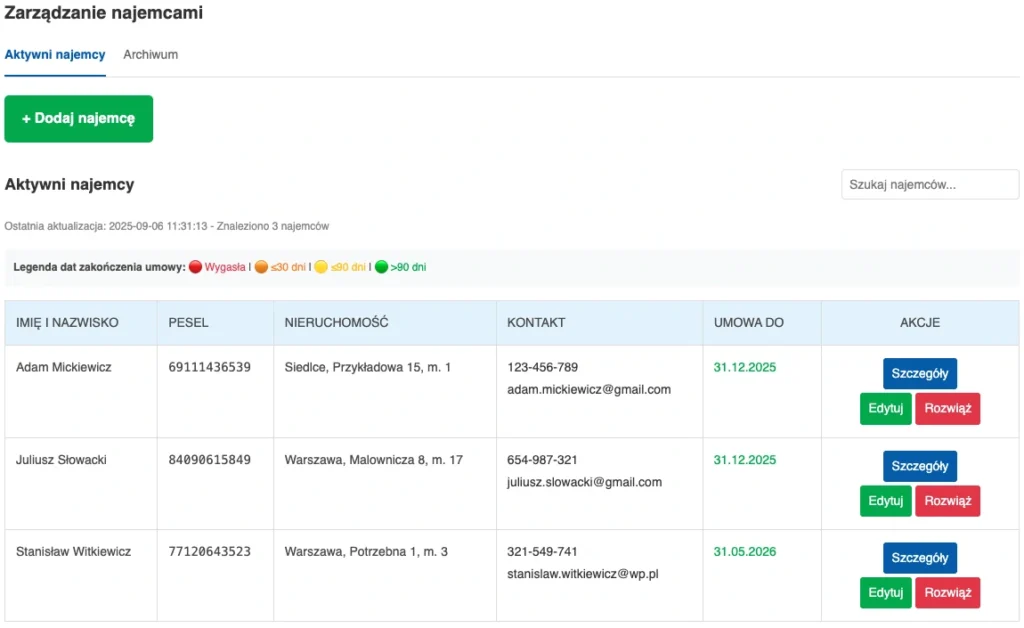This screenshot has width=1024, height=628.
Task: Show Szczegóły for Stanisław Witkiewicz
Action: (919, 558)
